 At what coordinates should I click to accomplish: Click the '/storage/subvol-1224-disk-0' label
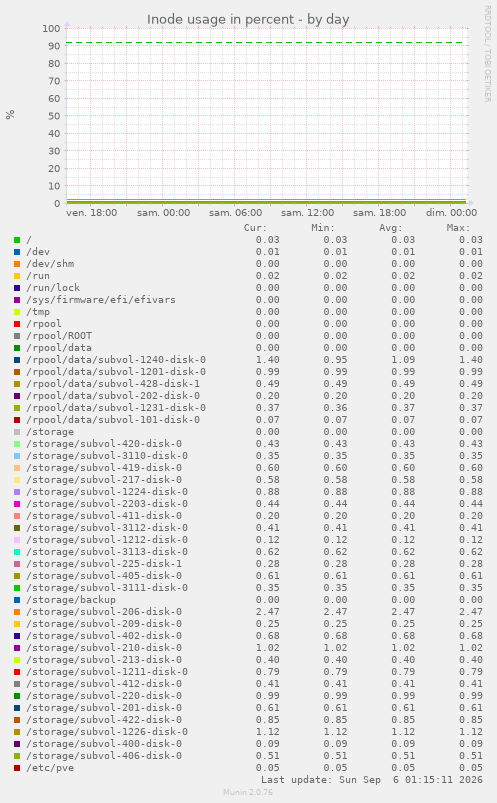107,492
